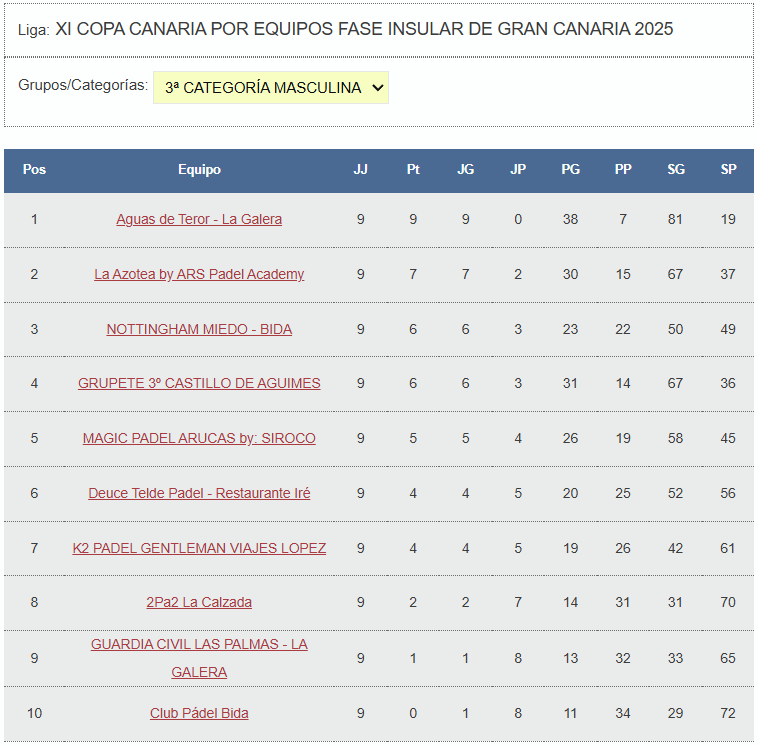Image resolution: width=758 pixels, height=746 pixels.
Task: Open GUARDIA CIVIL LAS PALMAS - LA GALERA
Action: (x=199, y=645)
